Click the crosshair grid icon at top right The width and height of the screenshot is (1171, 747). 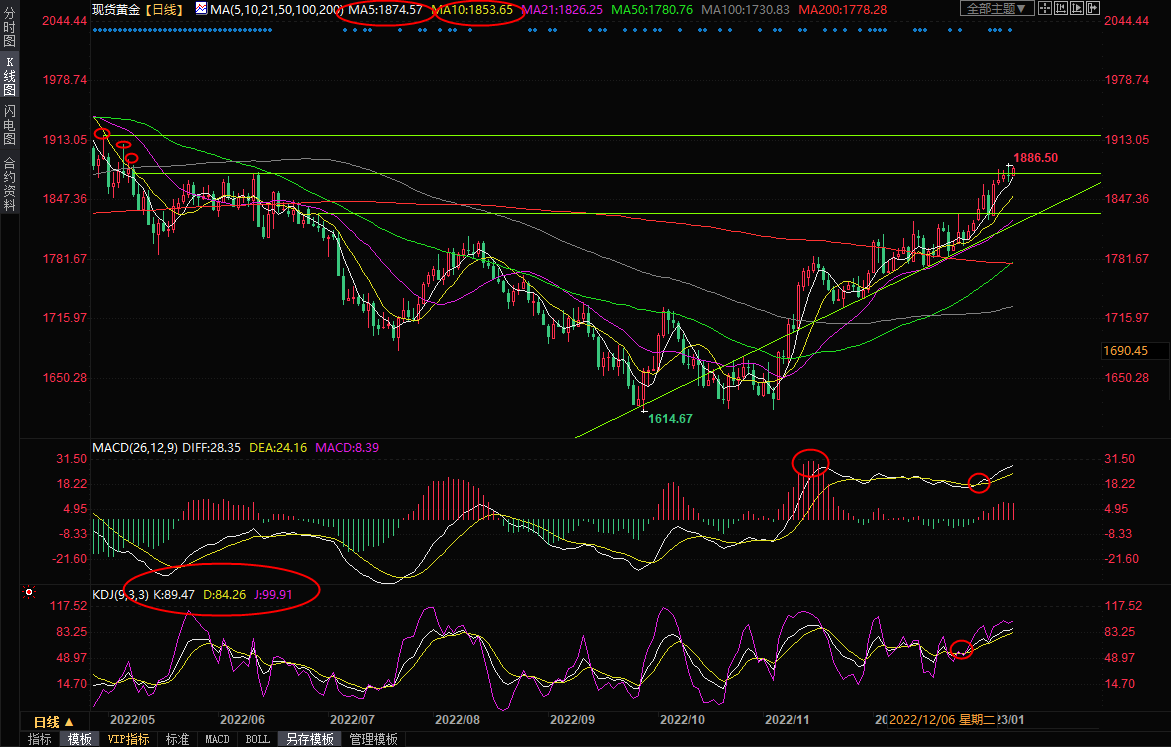pyautogui.click(x=1047, y=8)
